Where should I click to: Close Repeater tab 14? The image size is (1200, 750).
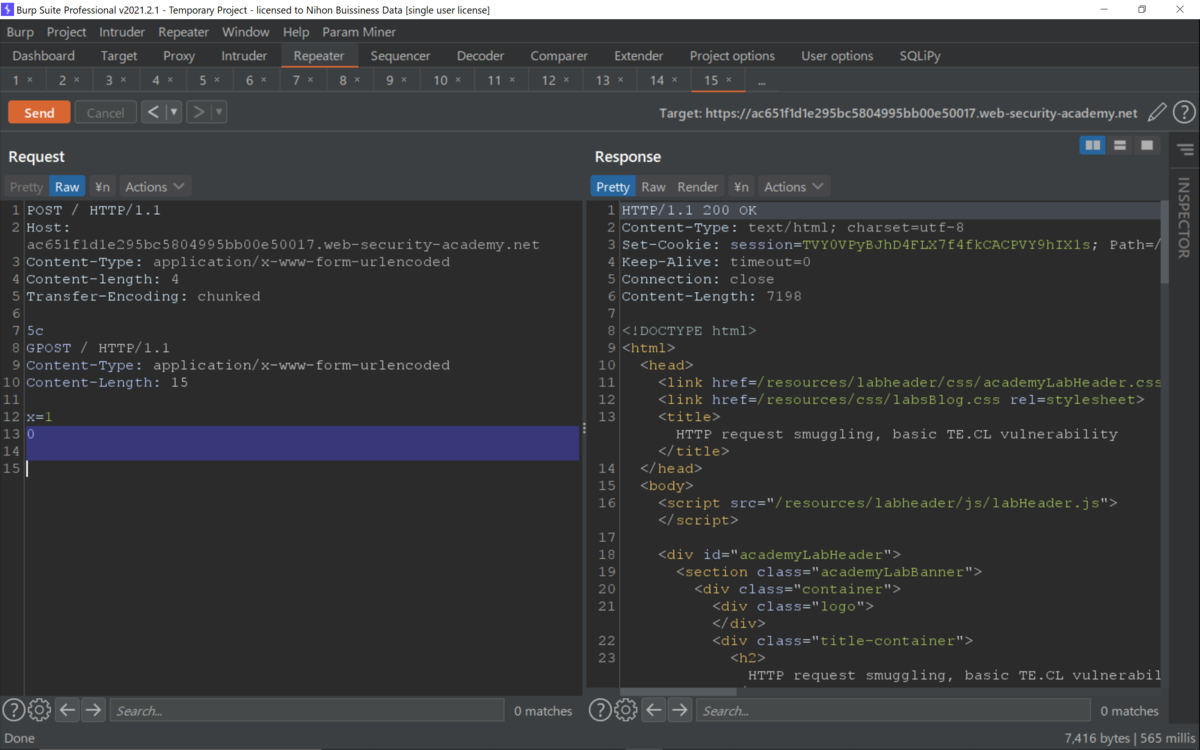(x=674, y=80)
